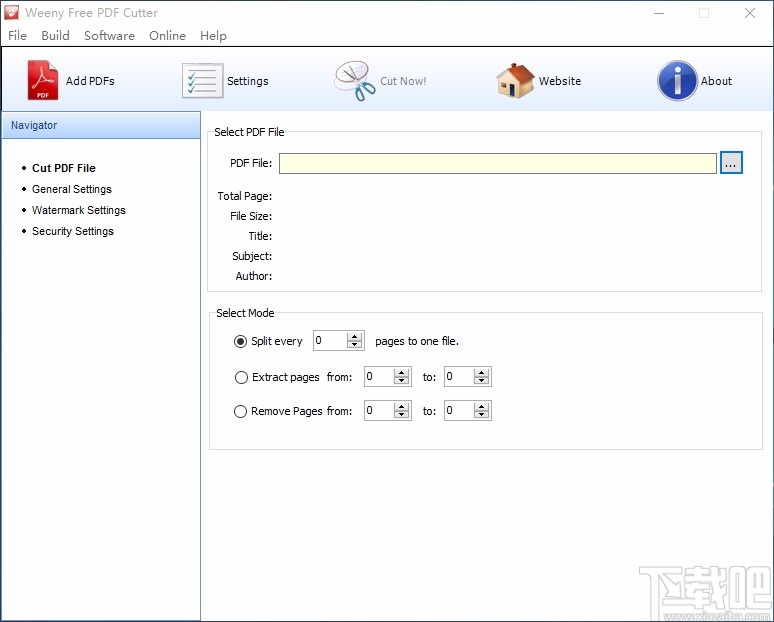Open the Help menu
This screenshot has width=774, height=622.
(213, 36)
